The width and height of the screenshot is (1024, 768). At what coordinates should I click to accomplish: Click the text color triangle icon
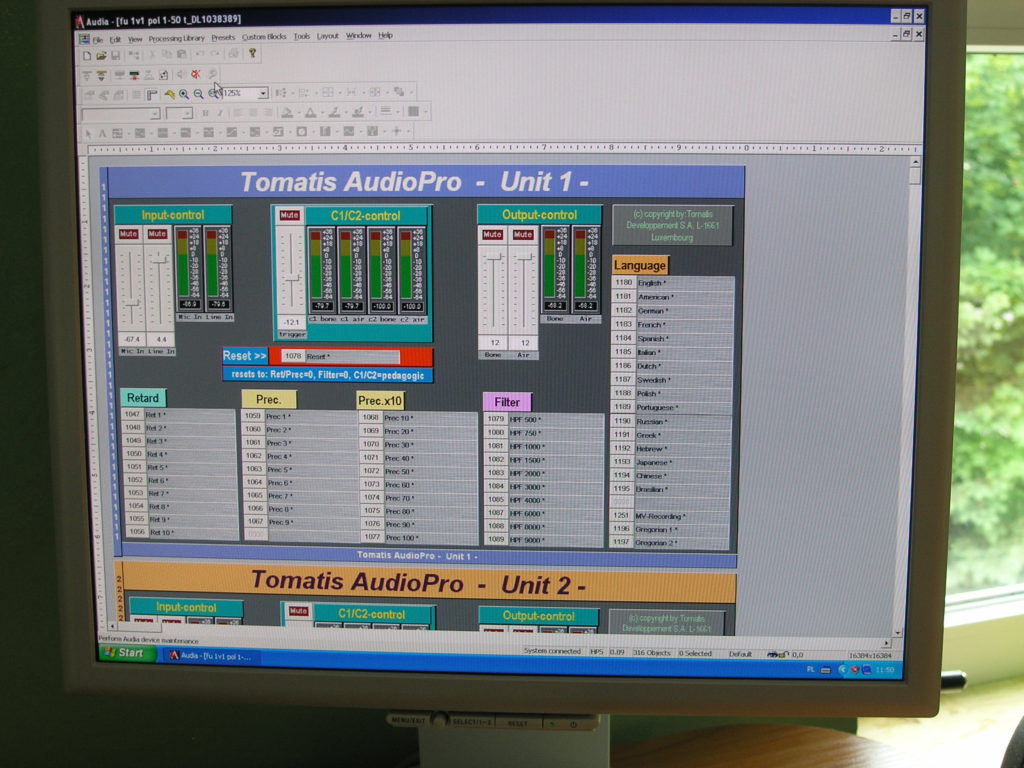tap(311, 112)
